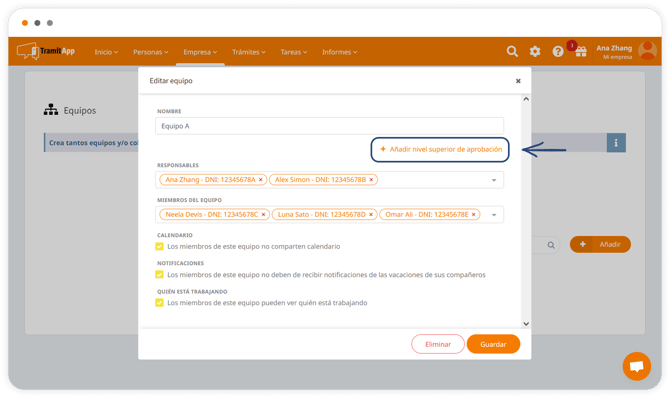
Task: Open the Empresa menu
Action: (x=200, y=52)
